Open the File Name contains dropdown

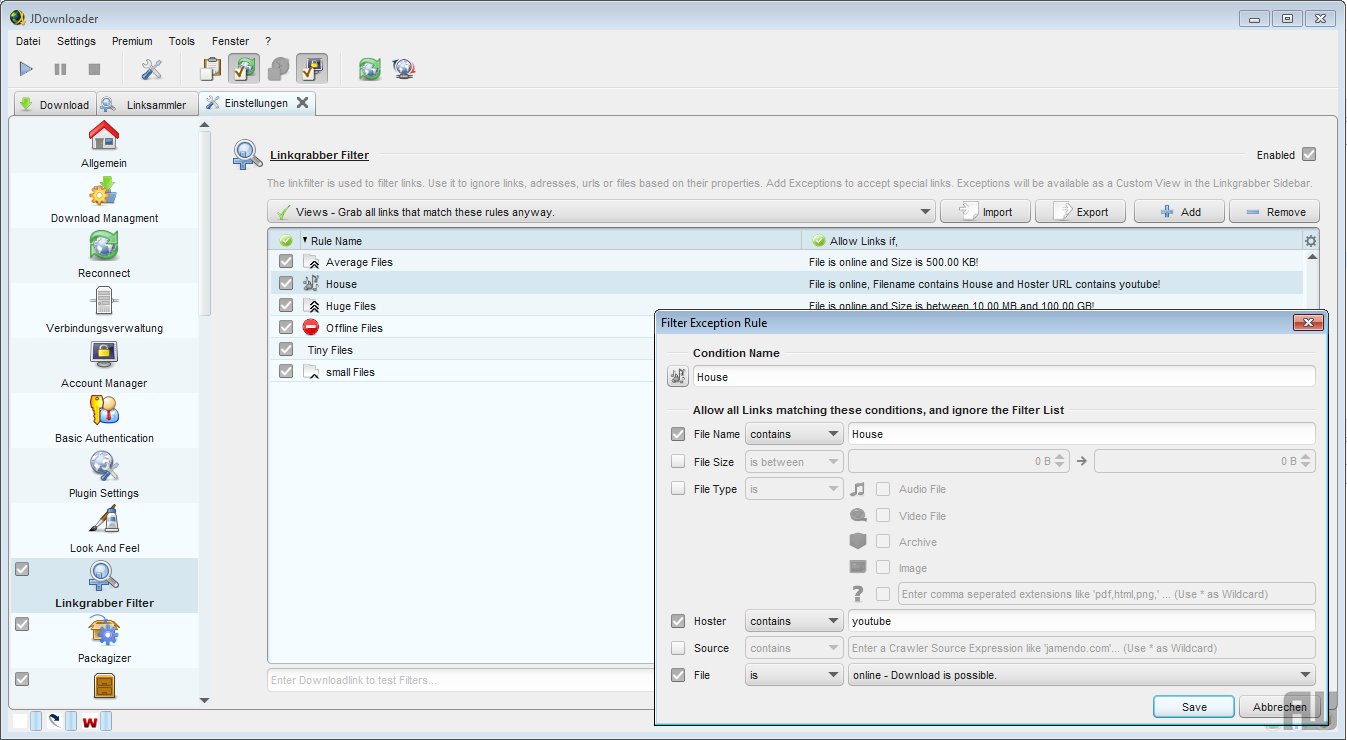(x=794, y=434)
